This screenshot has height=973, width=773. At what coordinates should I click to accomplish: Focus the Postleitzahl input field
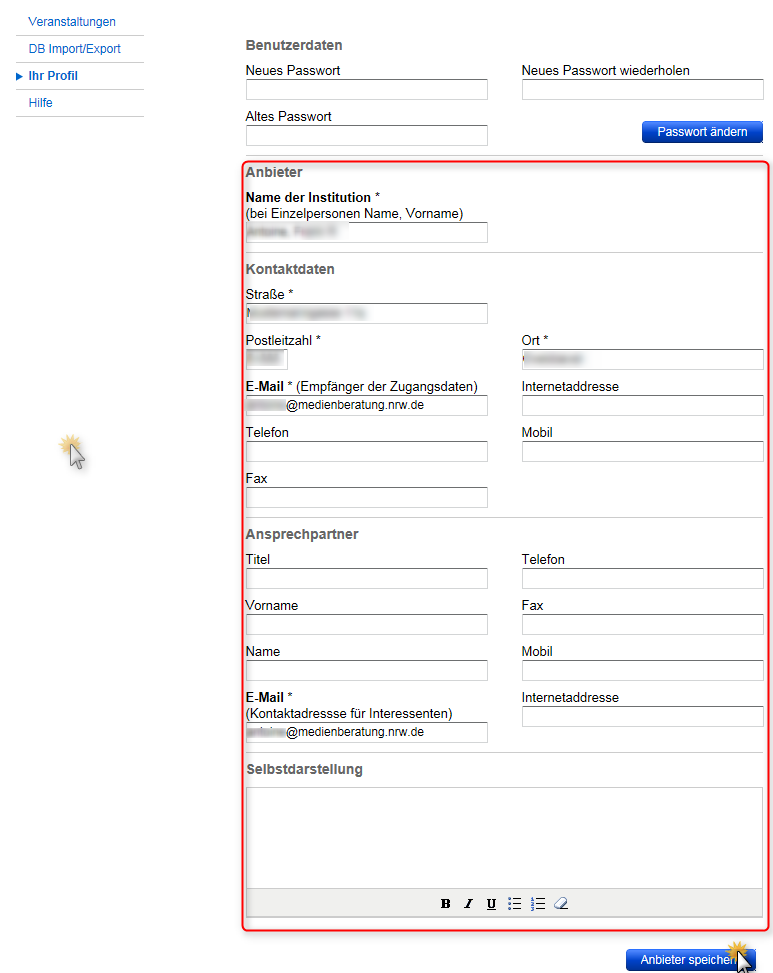click(267, 360)
